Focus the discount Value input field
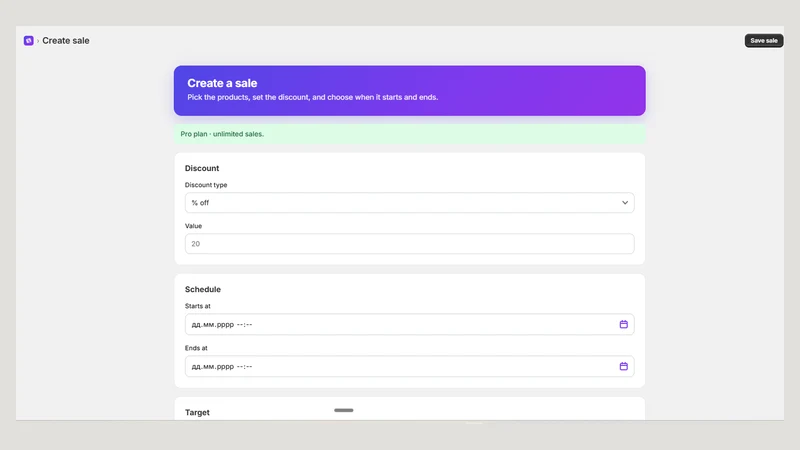Screen dimensions: 800x450 pos(410,244)
